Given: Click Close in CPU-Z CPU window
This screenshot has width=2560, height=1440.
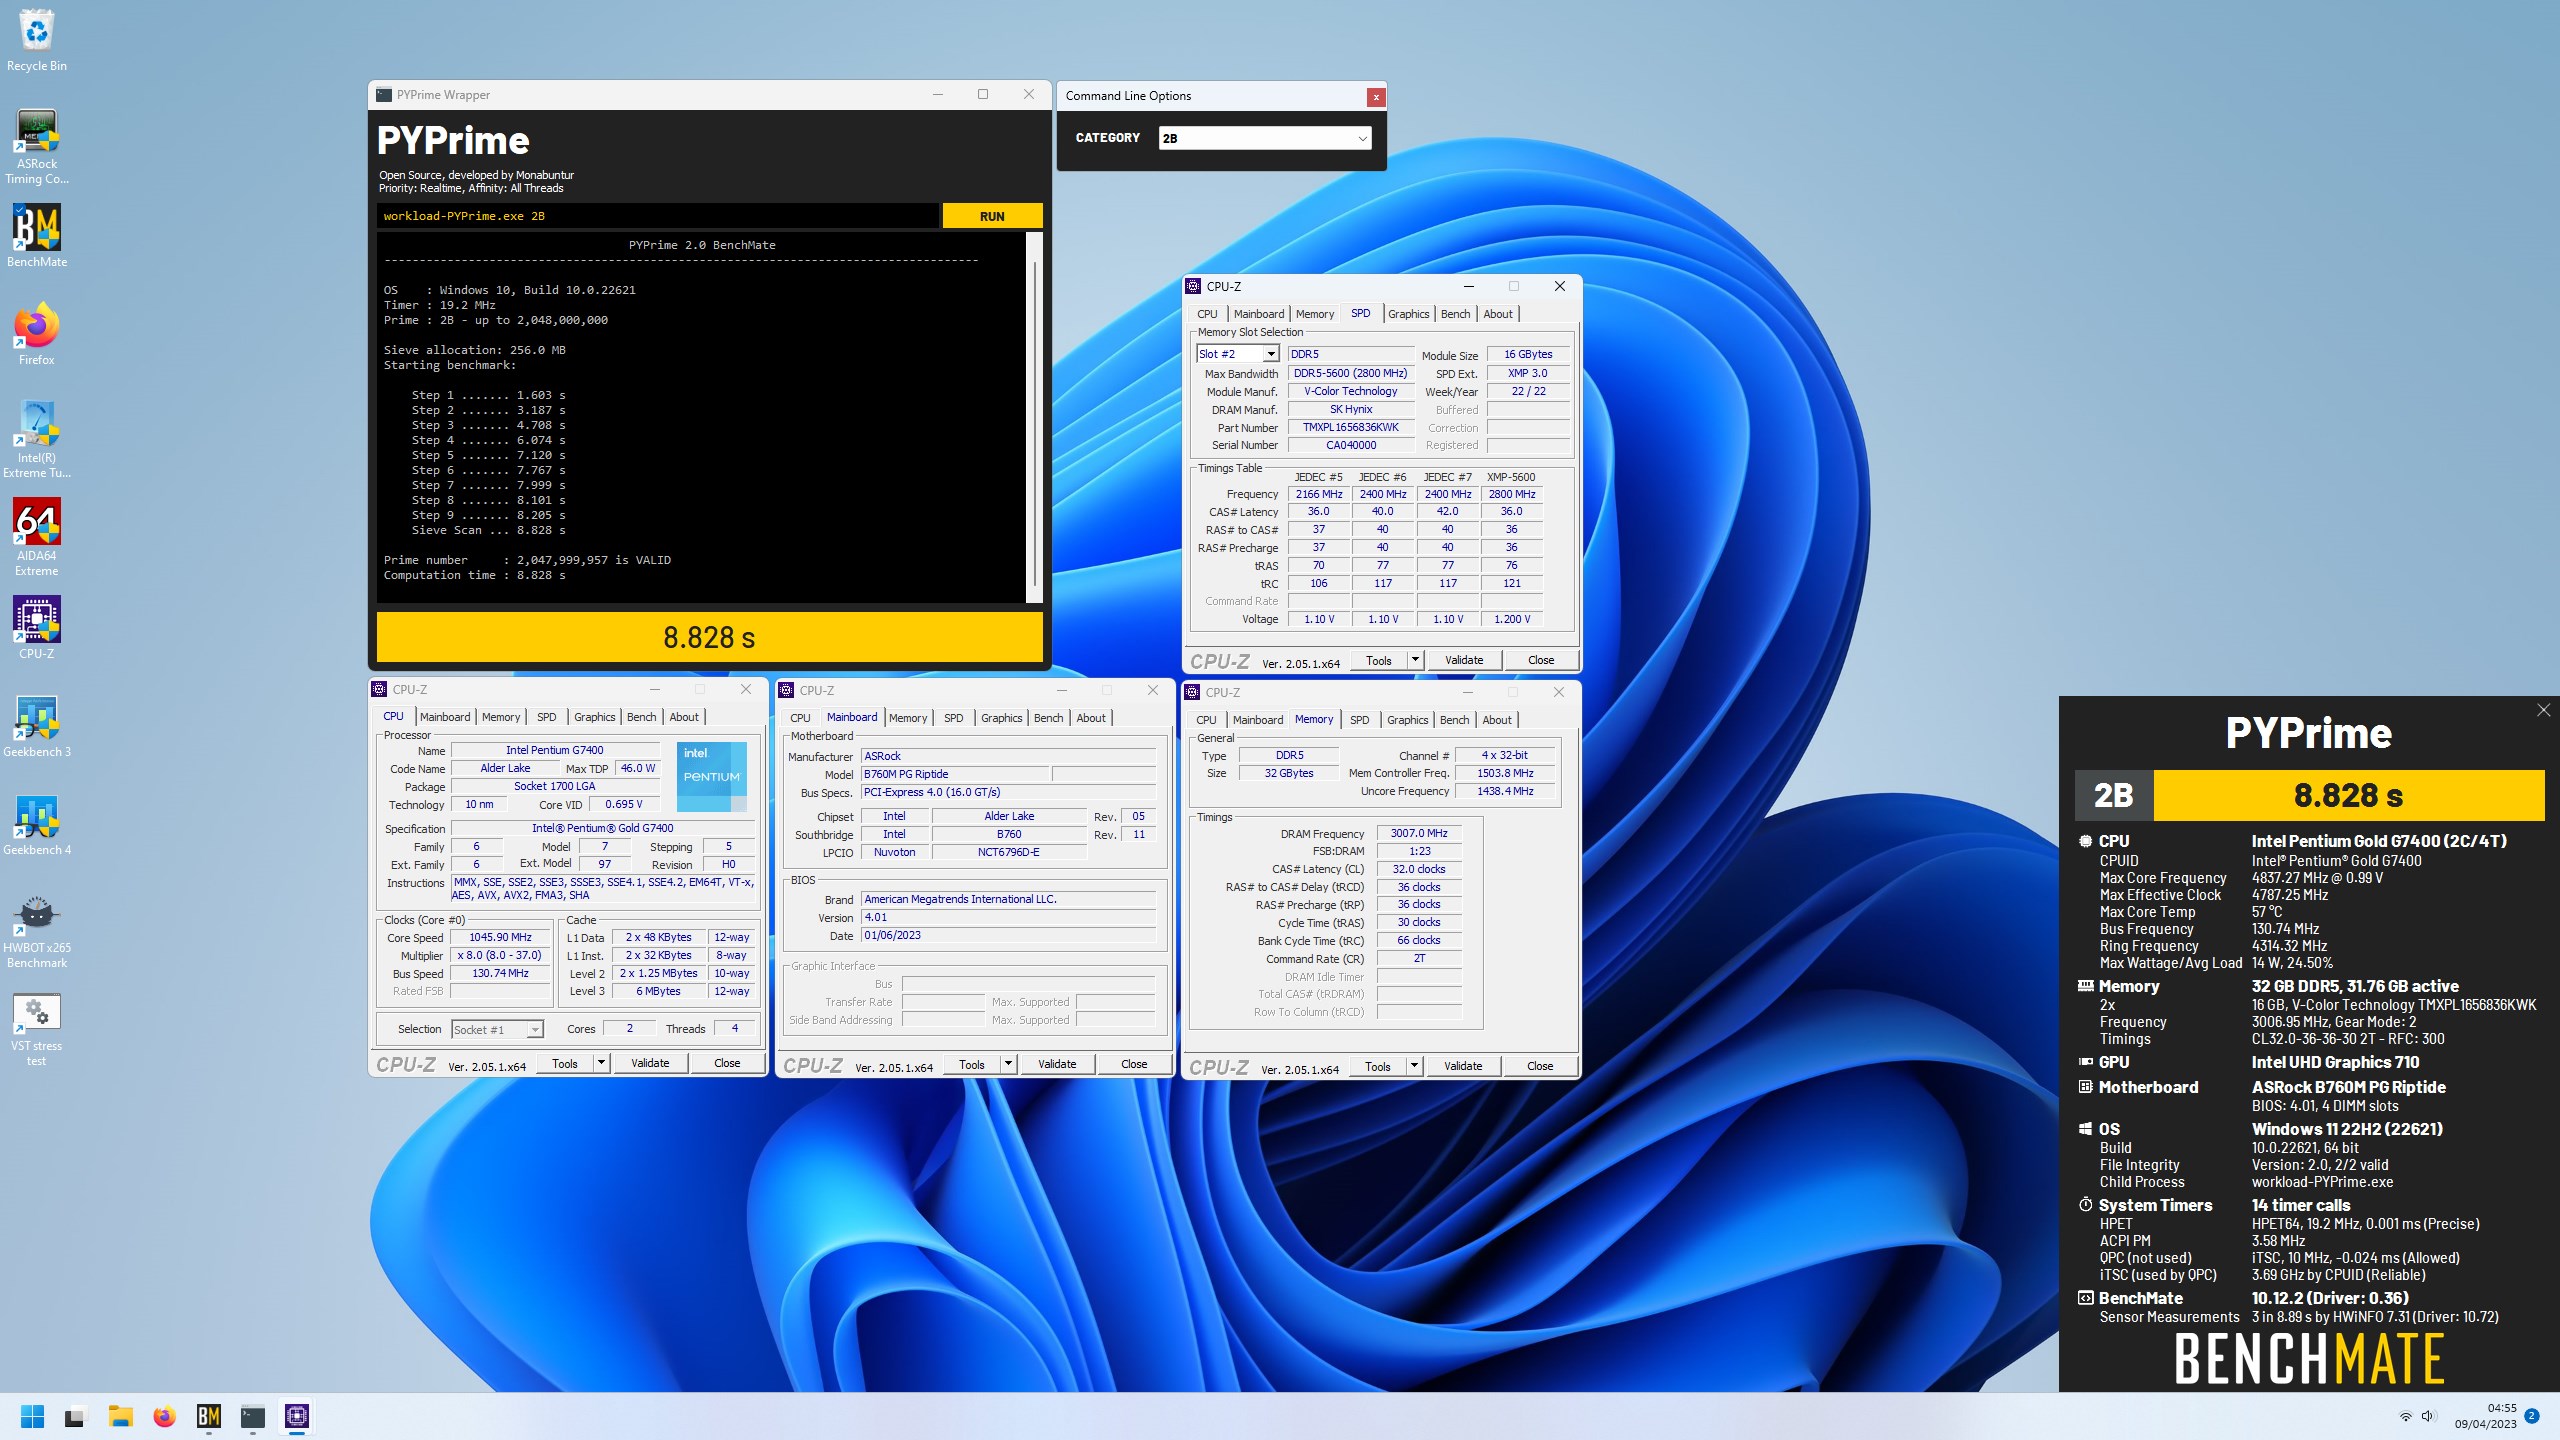Looking at the screenshot, I should point(727,1063).
